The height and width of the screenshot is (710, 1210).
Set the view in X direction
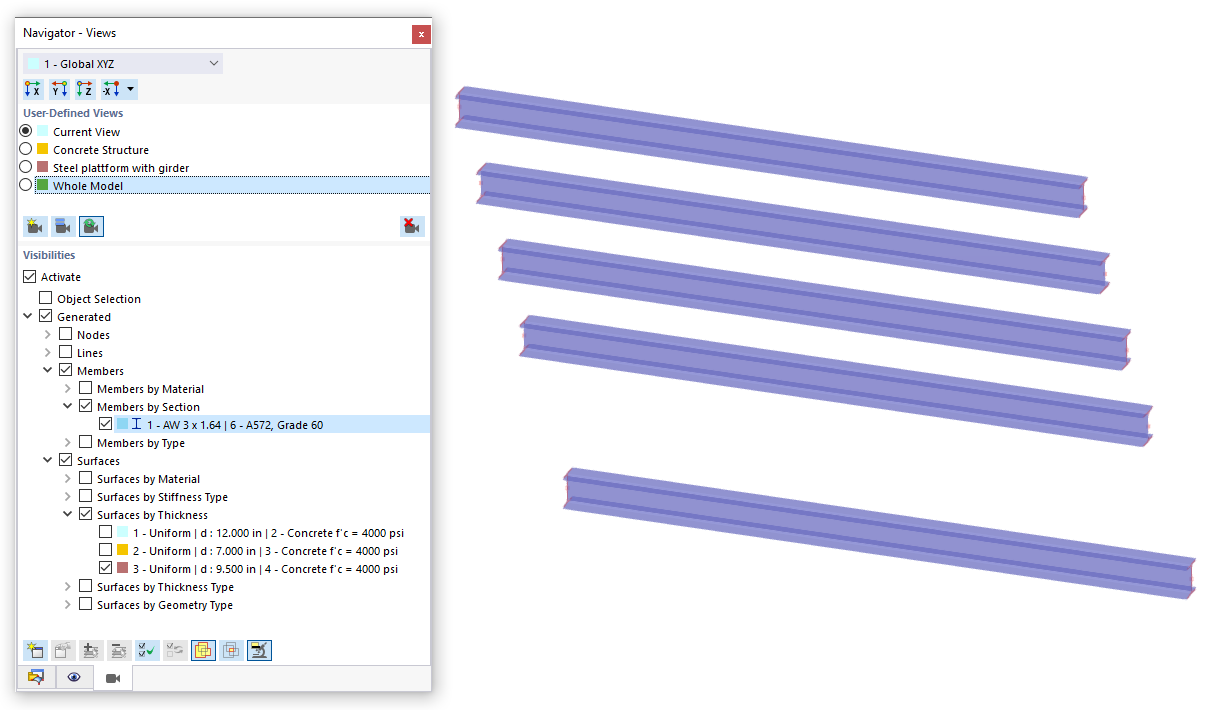point(32,88)
